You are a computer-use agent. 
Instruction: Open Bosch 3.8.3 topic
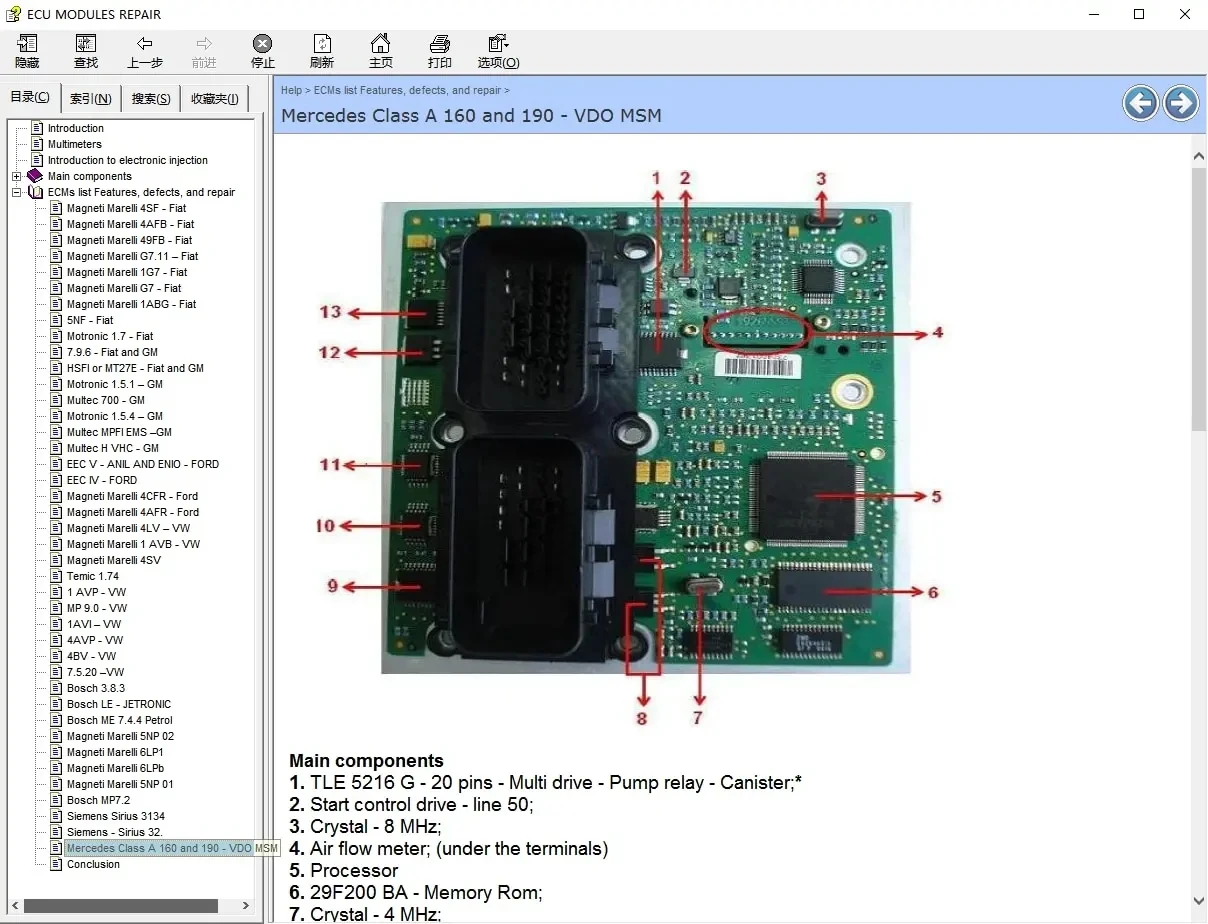pos(96,688)
